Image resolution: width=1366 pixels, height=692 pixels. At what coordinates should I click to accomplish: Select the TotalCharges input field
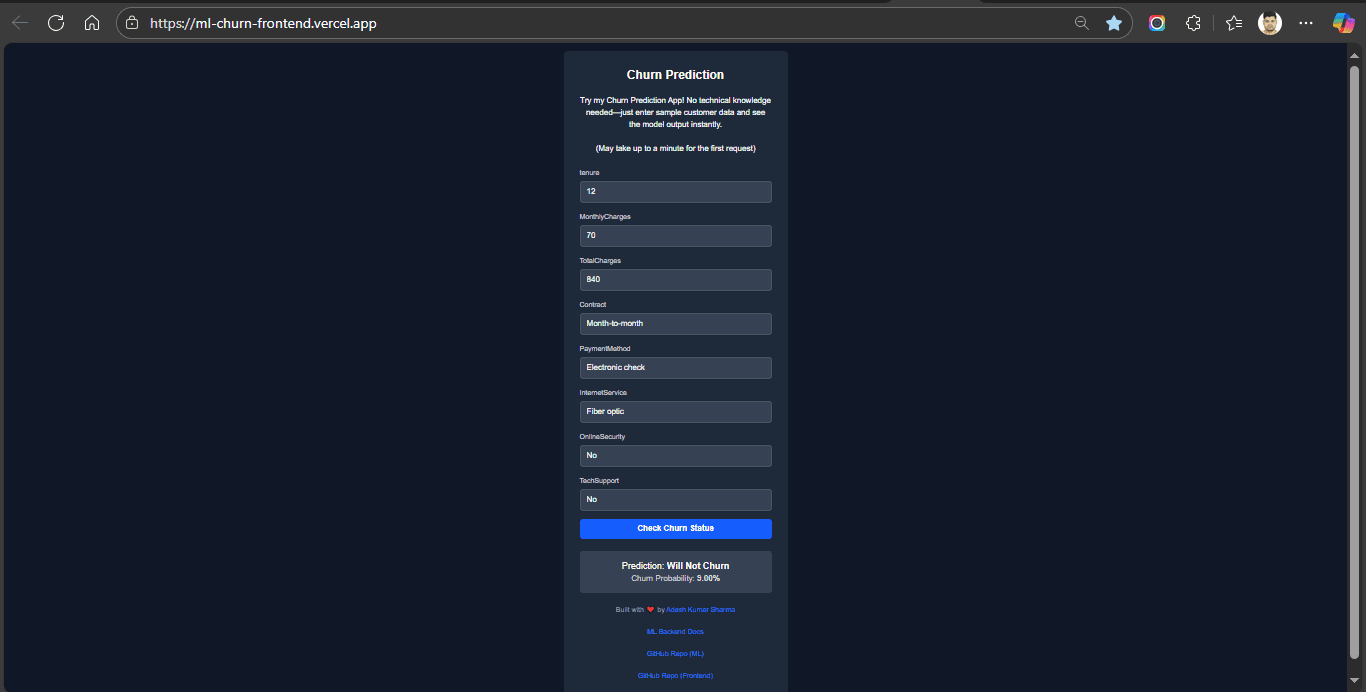tap(676, 280)
